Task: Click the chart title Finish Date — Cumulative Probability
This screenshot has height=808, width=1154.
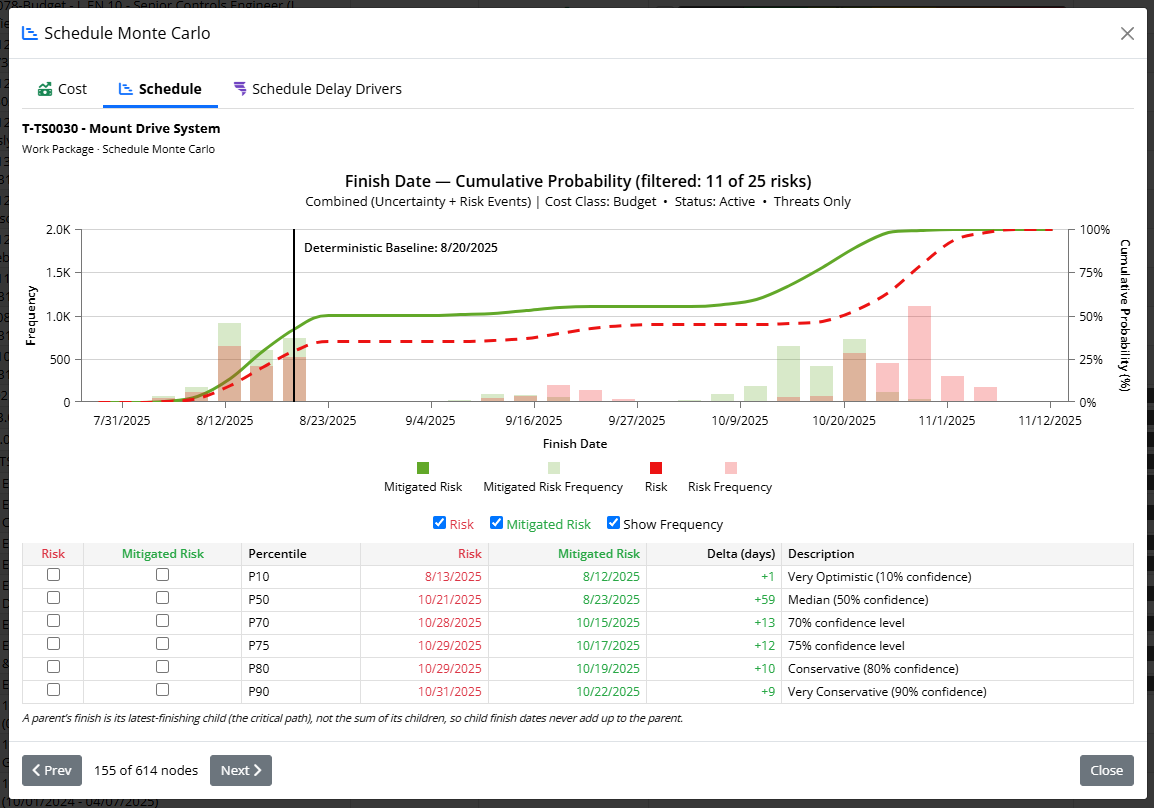Action: (x=578, y=181)
